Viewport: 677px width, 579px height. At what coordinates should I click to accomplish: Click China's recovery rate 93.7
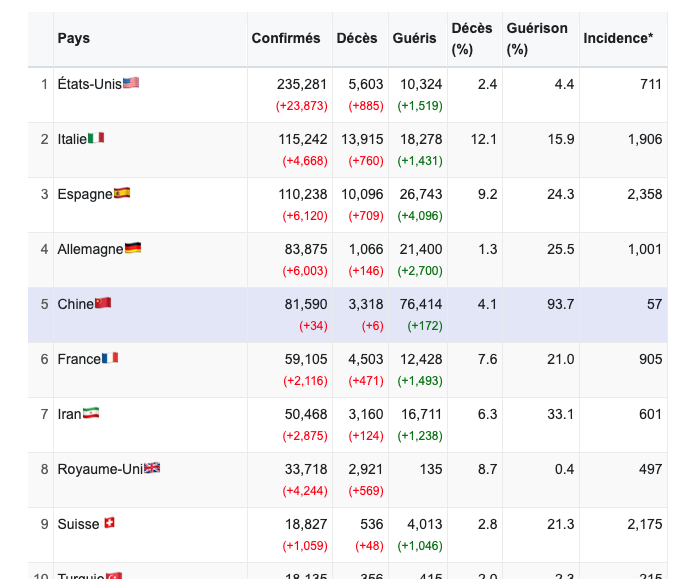(560, 304)
